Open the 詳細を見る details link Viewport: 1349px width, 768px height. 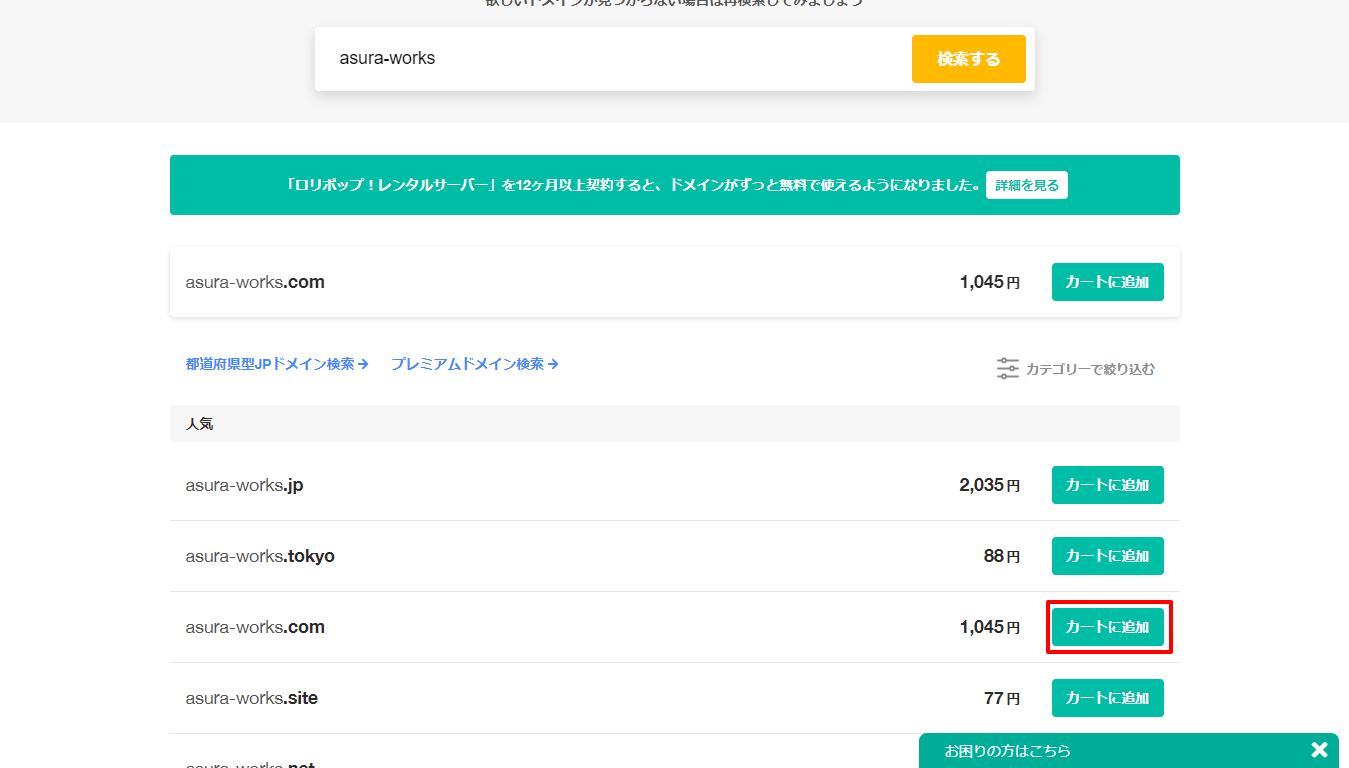1026,185
